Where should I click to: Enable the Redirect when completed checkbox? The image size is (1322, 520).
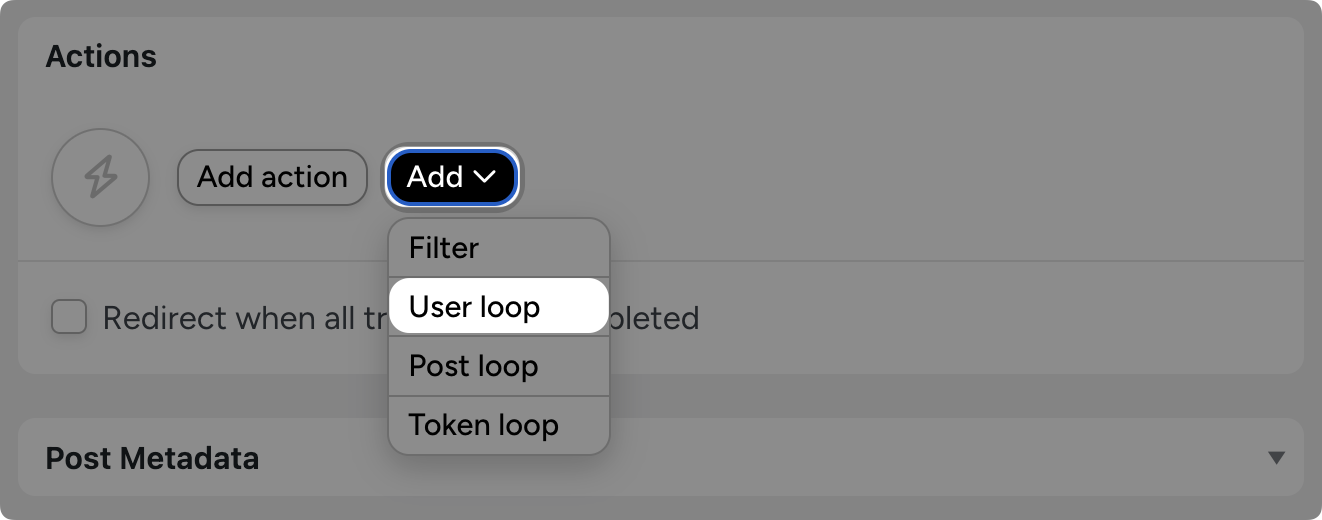[x=69, y=318]
